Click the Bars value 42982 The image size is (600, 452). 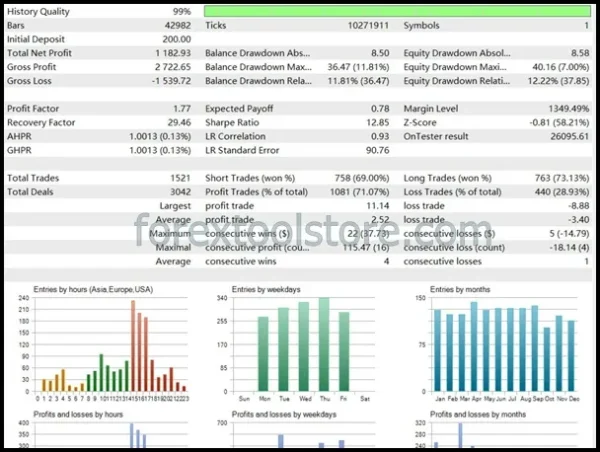pos(178,25)
